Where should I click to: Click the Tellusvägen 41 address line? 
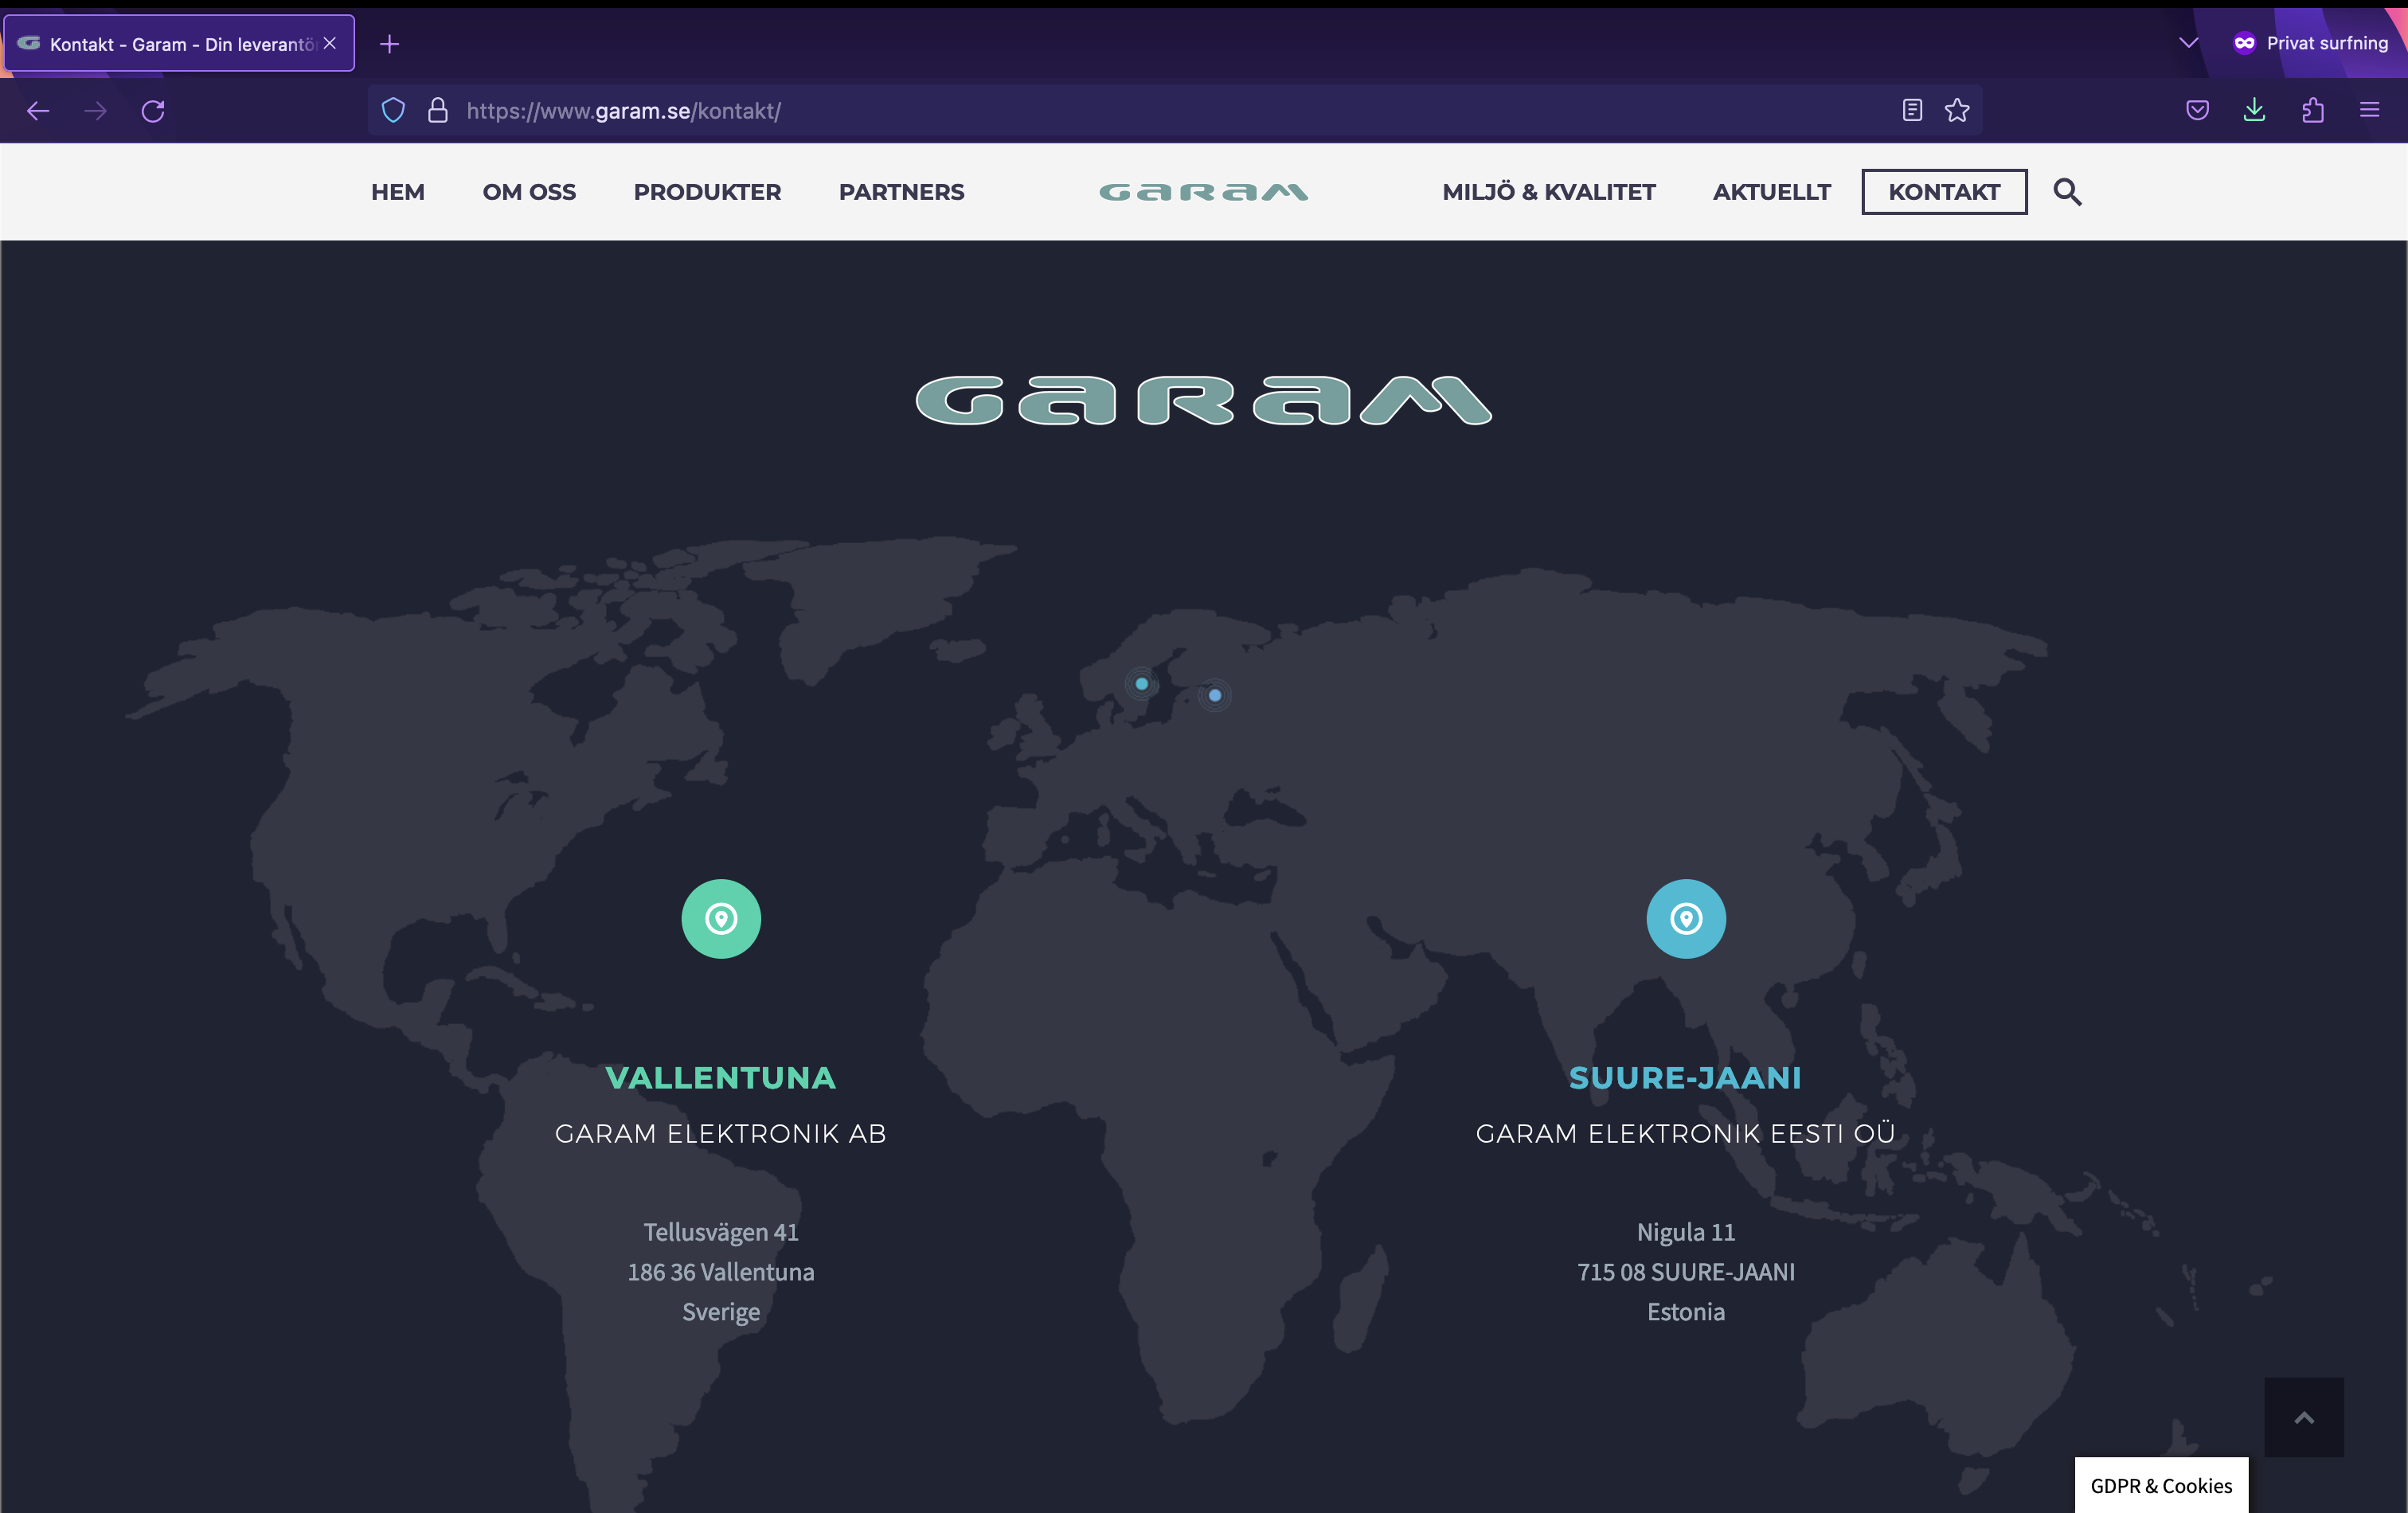(x=721, y=1232)
